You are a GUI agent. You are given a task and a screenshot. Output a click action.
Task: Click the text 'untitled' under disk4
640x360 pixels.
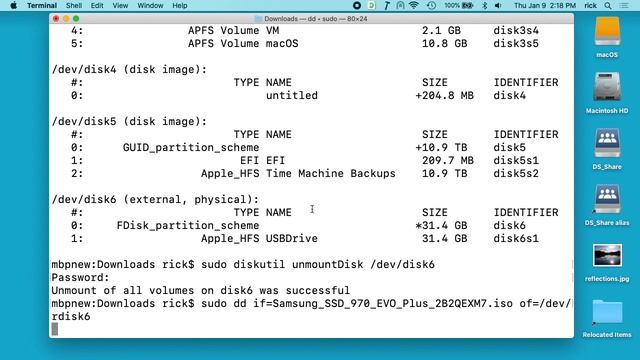[292, 96]
